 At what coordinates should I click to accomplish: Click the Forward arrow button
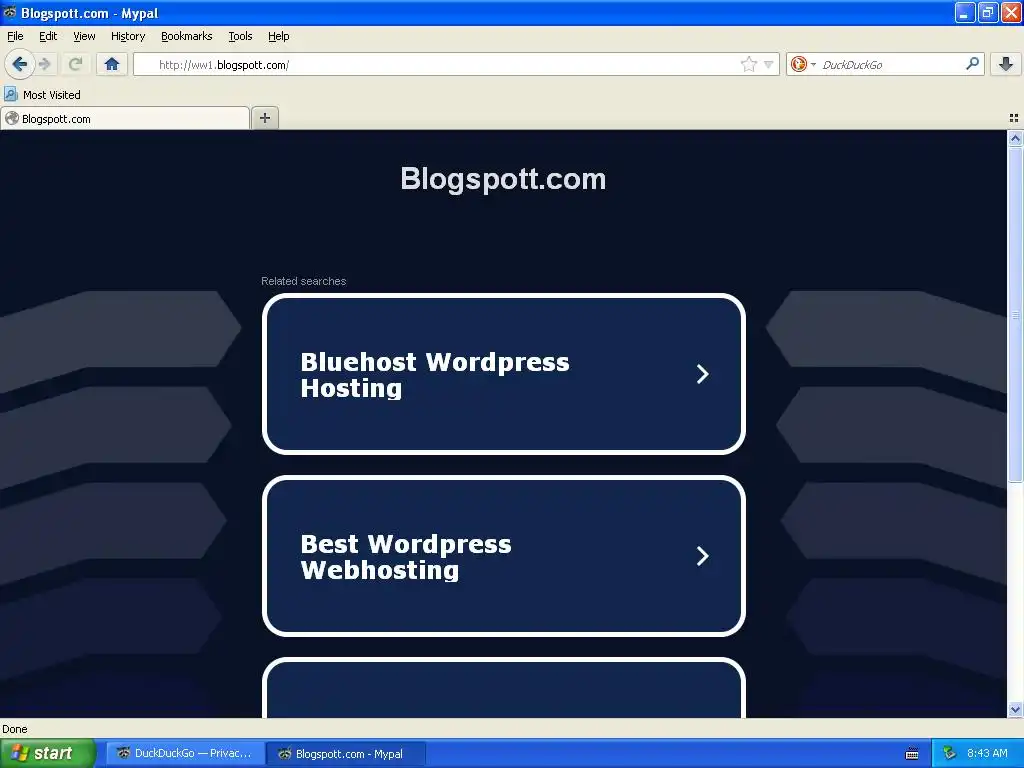point(45,64)
